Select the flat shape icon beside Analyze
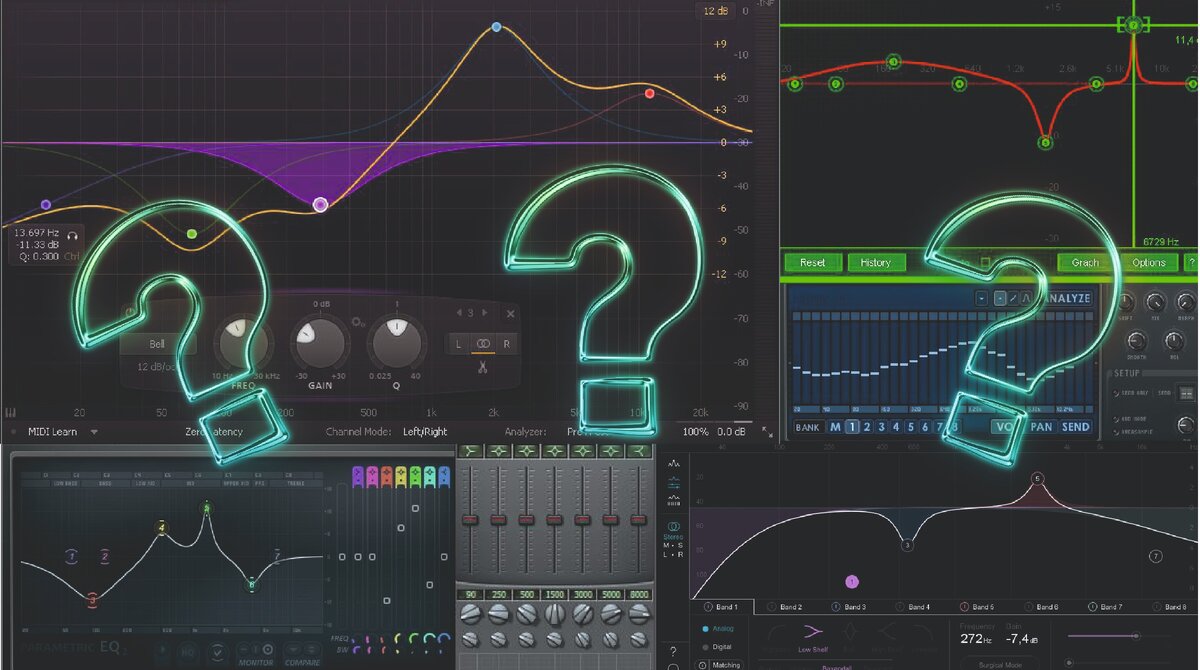1200x670 pixels. 999,298
